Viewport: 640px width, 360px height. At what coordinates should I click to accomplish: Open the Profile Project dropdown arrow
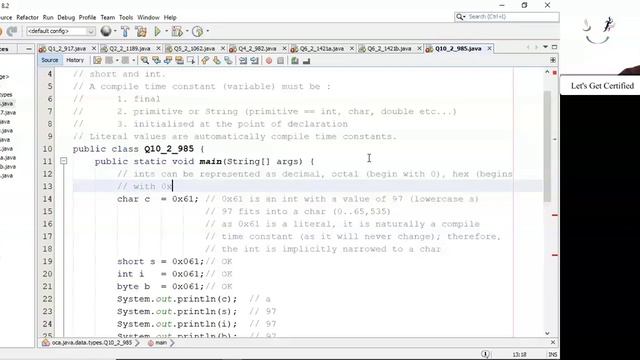click(x=207, y=31)
